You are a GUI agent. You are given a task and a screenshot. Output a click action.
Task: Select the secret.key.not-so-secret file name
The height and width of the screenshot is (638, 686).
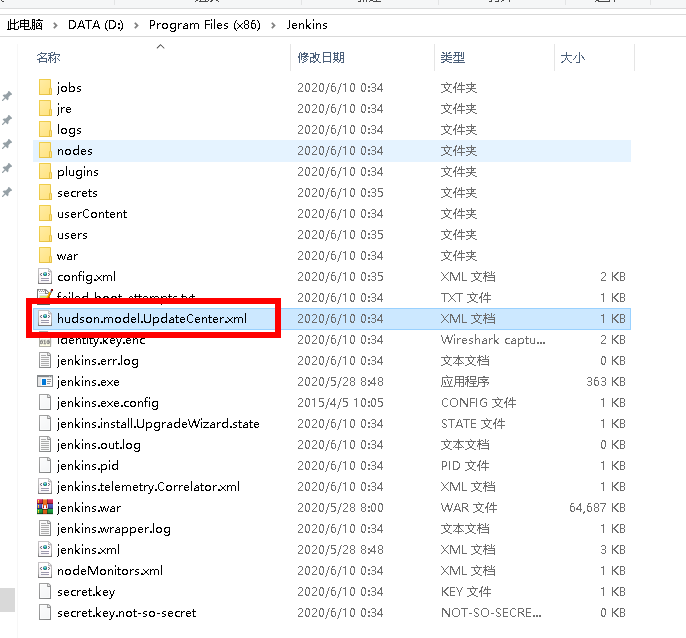(x=126, y=613)
